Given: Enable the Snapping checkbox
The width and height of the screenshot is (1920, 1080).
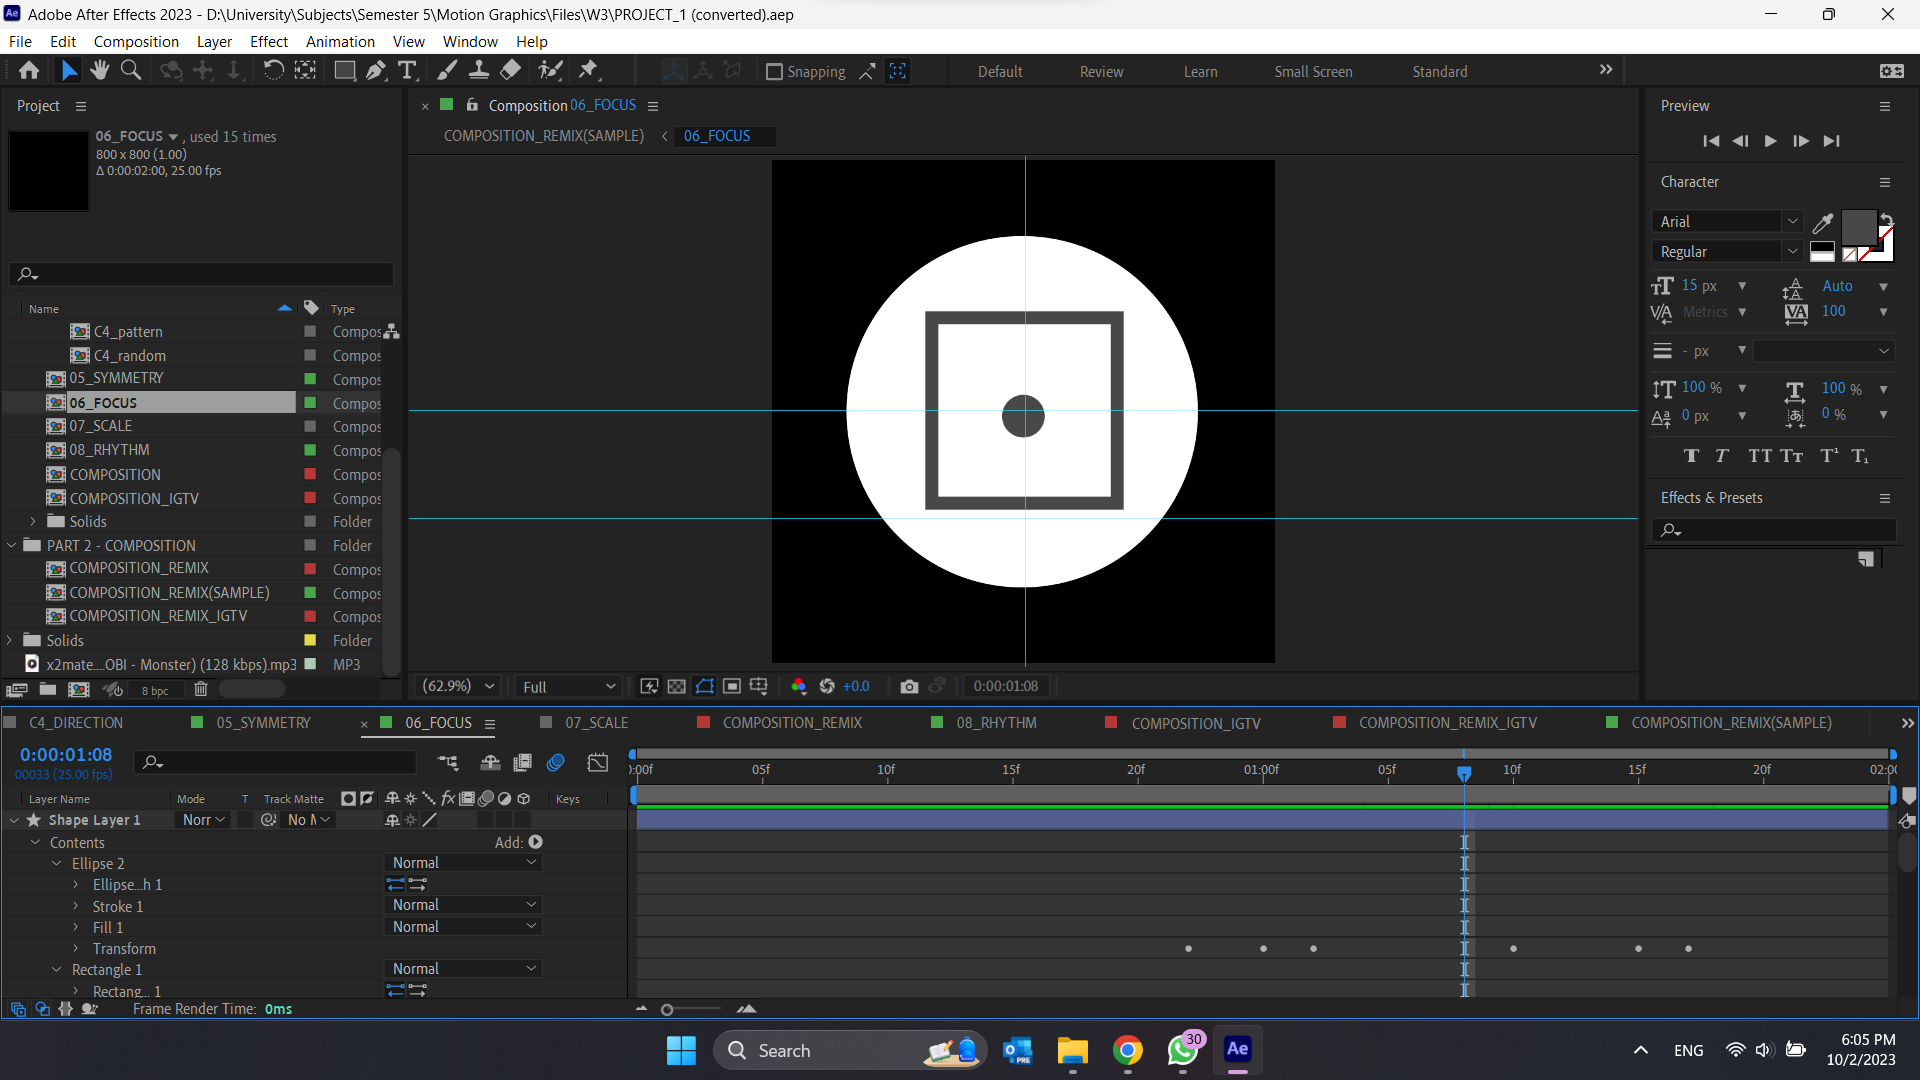Looking at the screenshot, I should point(774,72).
